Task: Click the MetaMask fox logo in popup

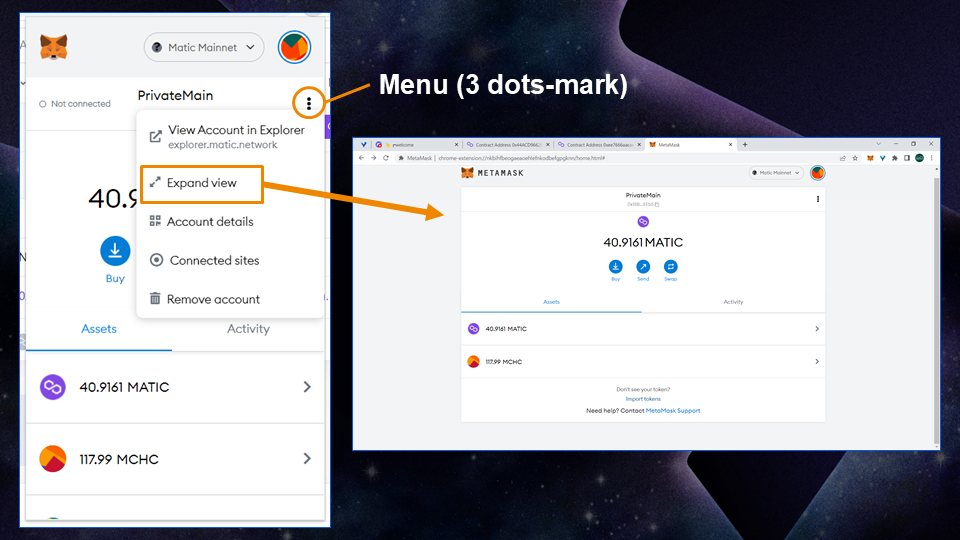Action: (x=53, y=47)
